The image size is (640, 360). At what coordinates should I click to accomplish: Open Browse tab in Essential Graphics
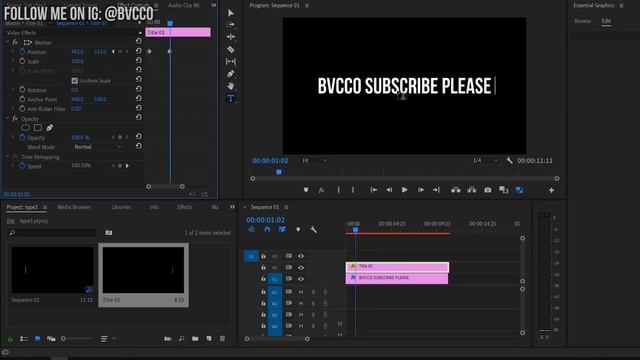click(x=582, y=21)
